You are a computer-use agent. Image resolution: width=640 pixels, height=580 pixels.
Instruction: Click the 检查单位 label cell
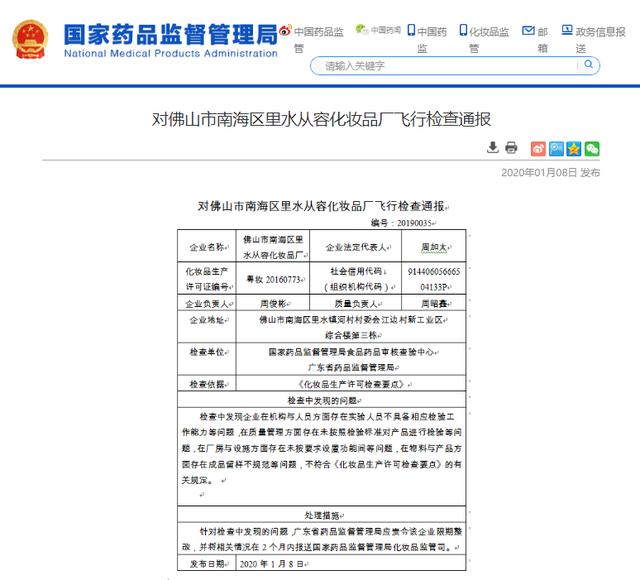[207, 359]
